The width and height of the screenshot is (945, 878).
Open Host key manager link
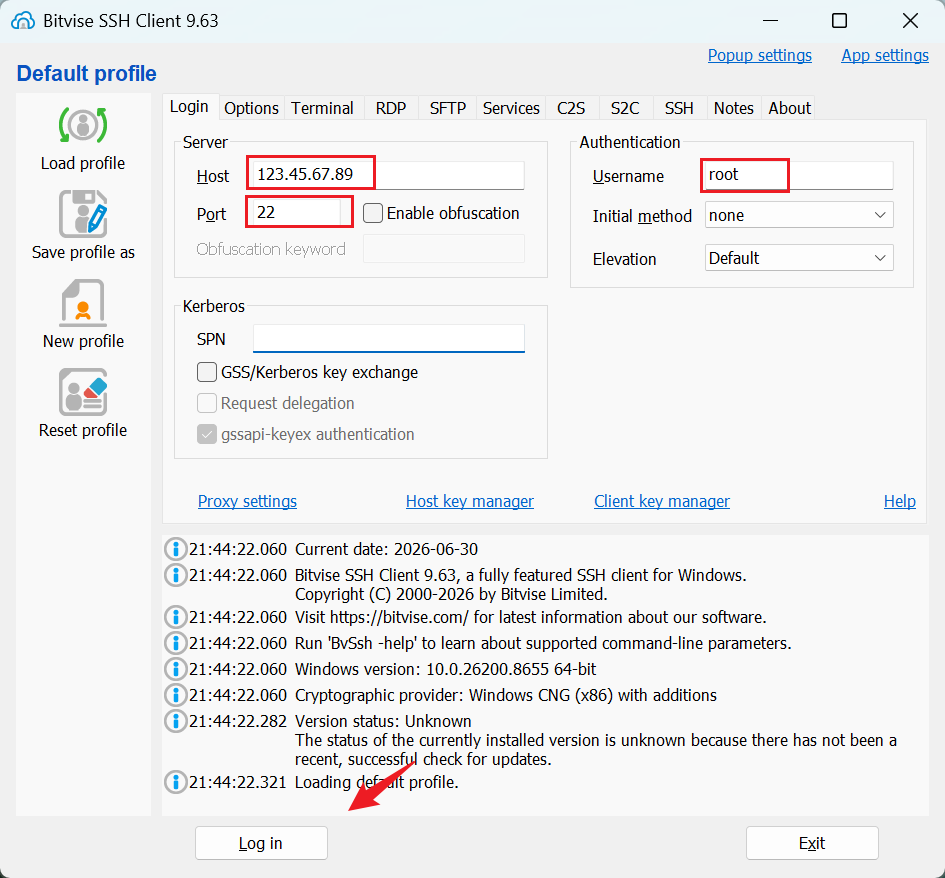(x=469, y=501)
